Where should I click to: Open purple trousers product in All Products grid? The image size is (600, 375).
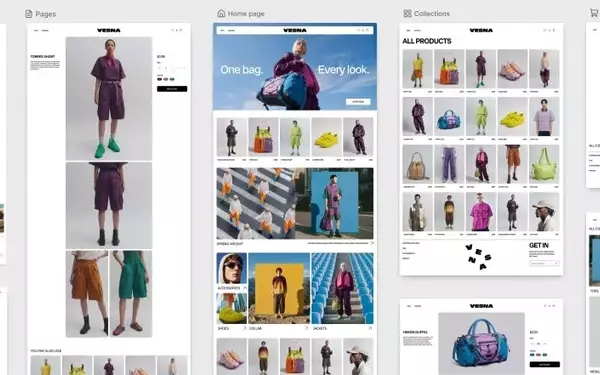tap(449, 165)
